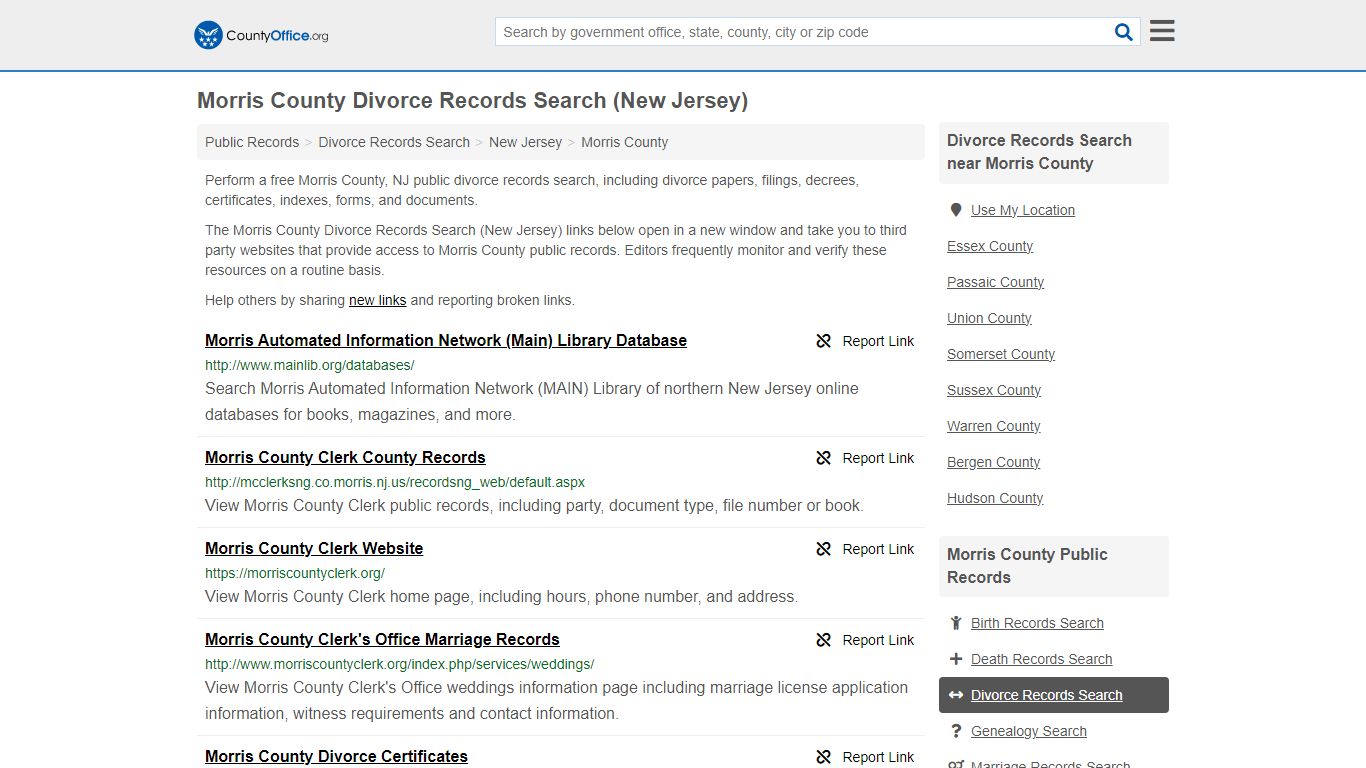The image size is (1366, 768).
Task: Go to Sussex County
Action: [994, 390]
